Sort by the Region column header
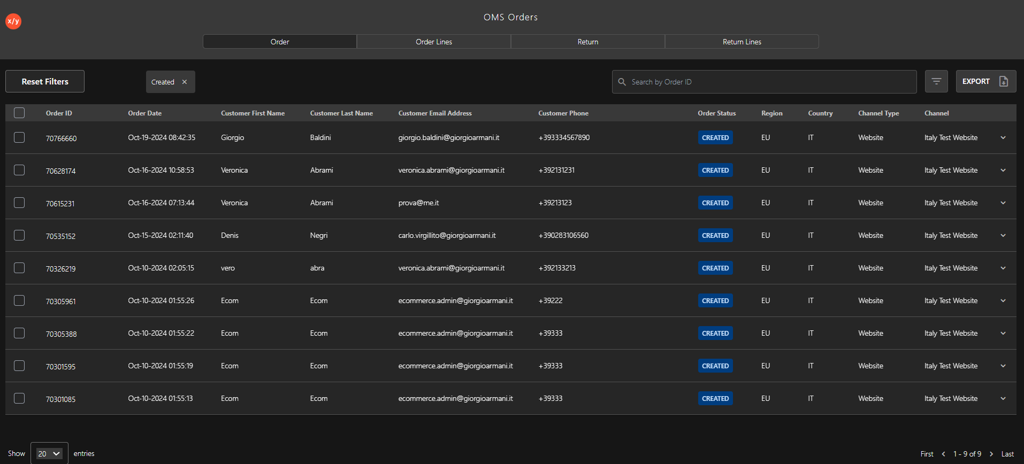The width and height of the screenshot is (1024, 464). (x=772, y=113)
